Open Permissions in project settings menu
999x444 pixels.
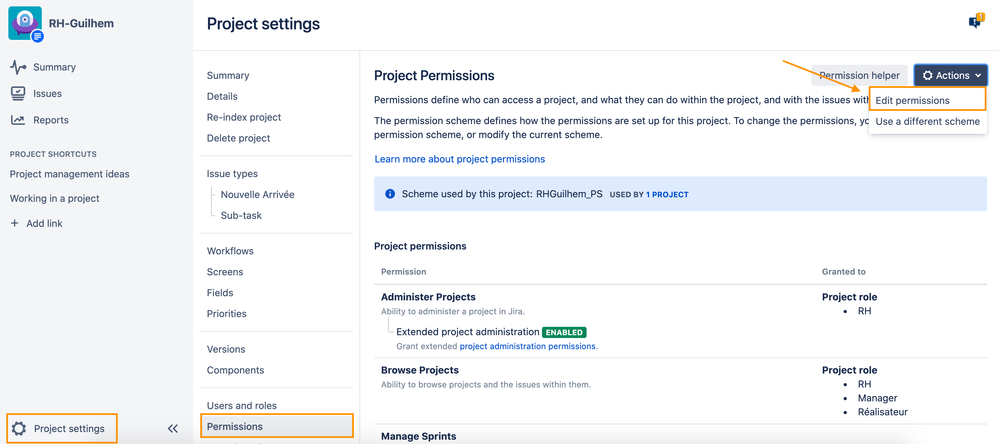(235, 426)
